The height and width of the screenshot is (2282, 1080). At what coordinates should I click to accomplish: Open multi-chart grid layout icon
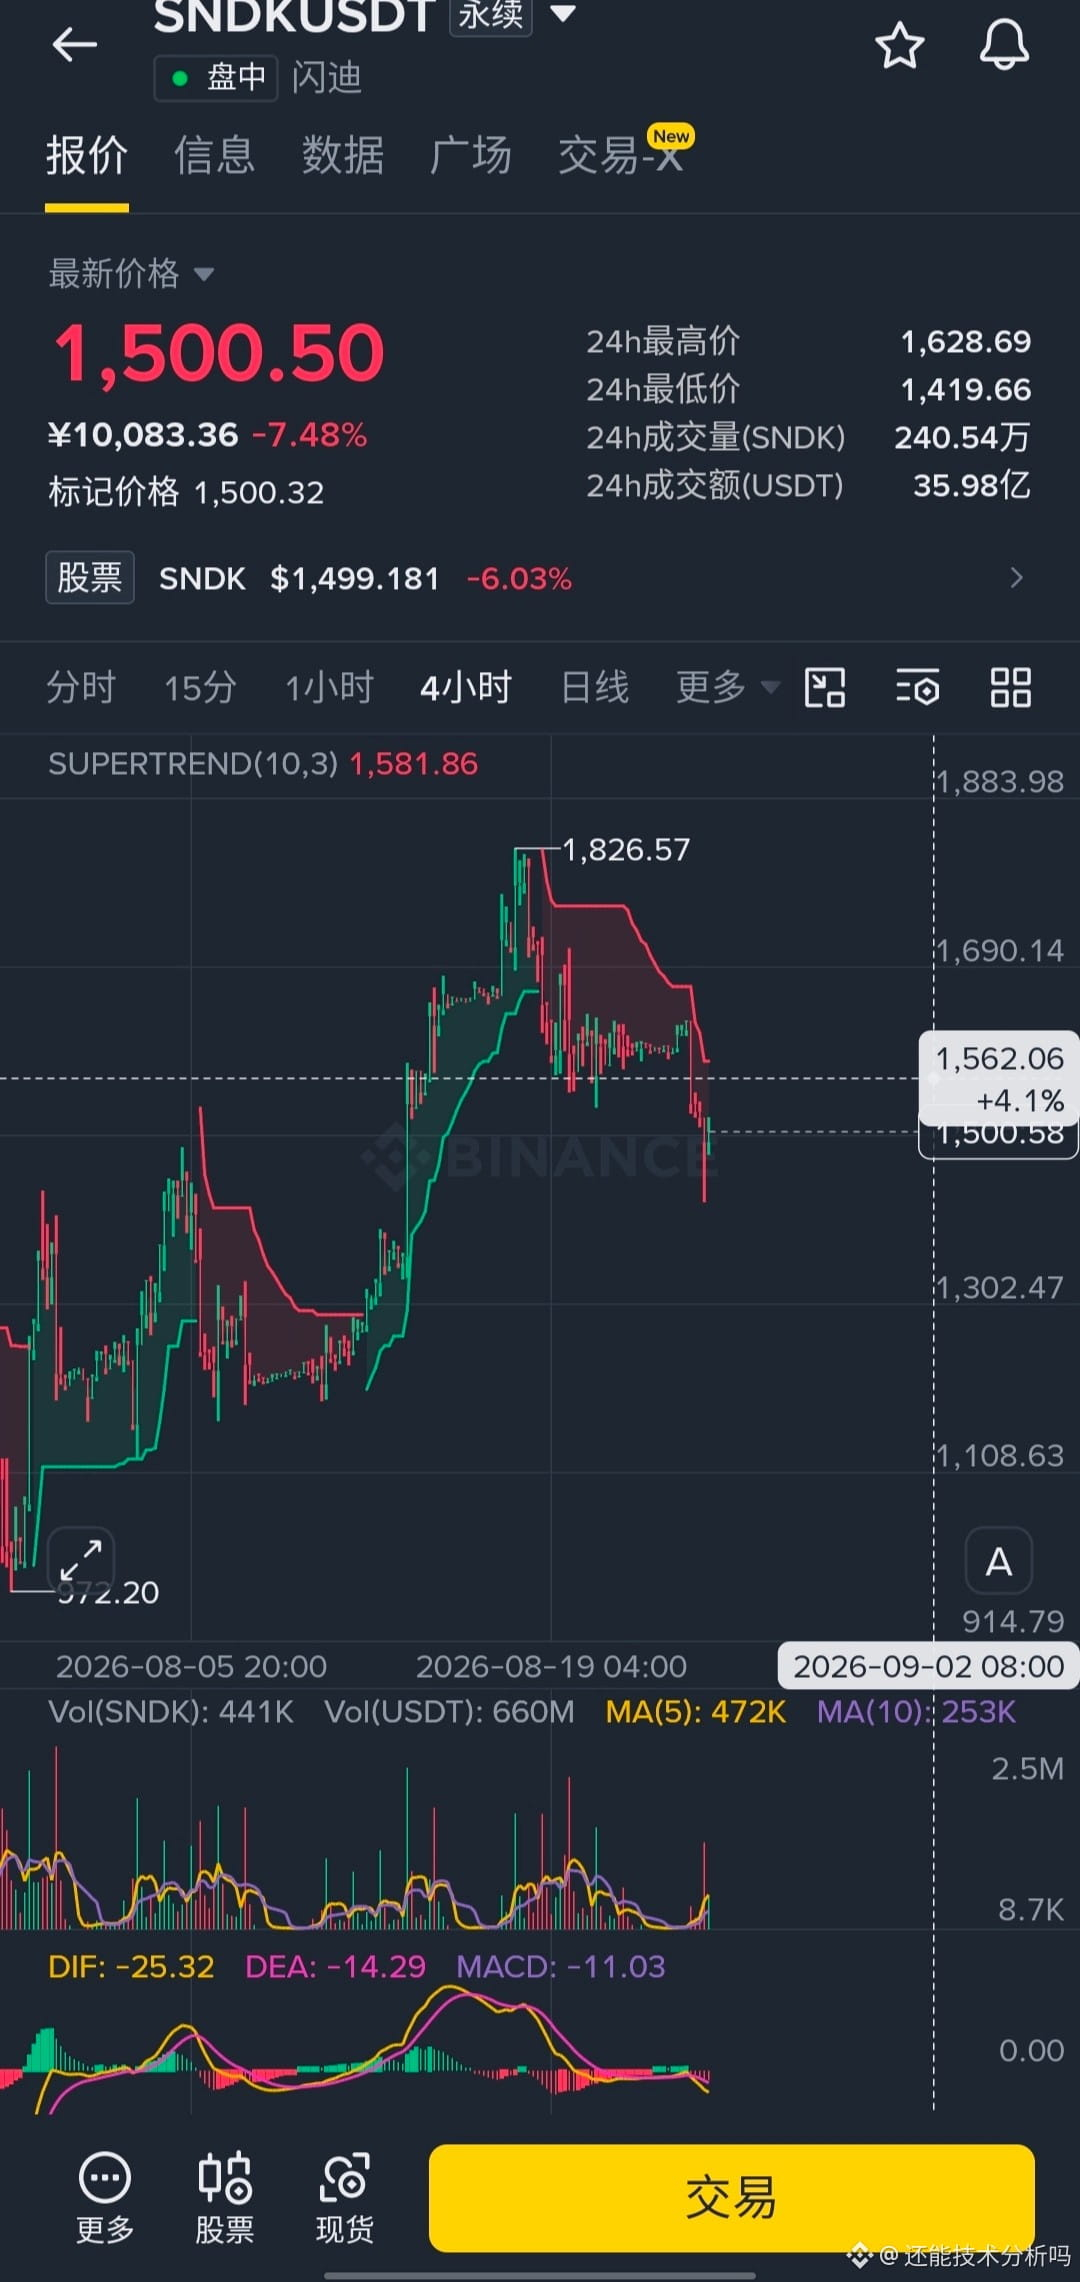click(x=1010, y=688)
